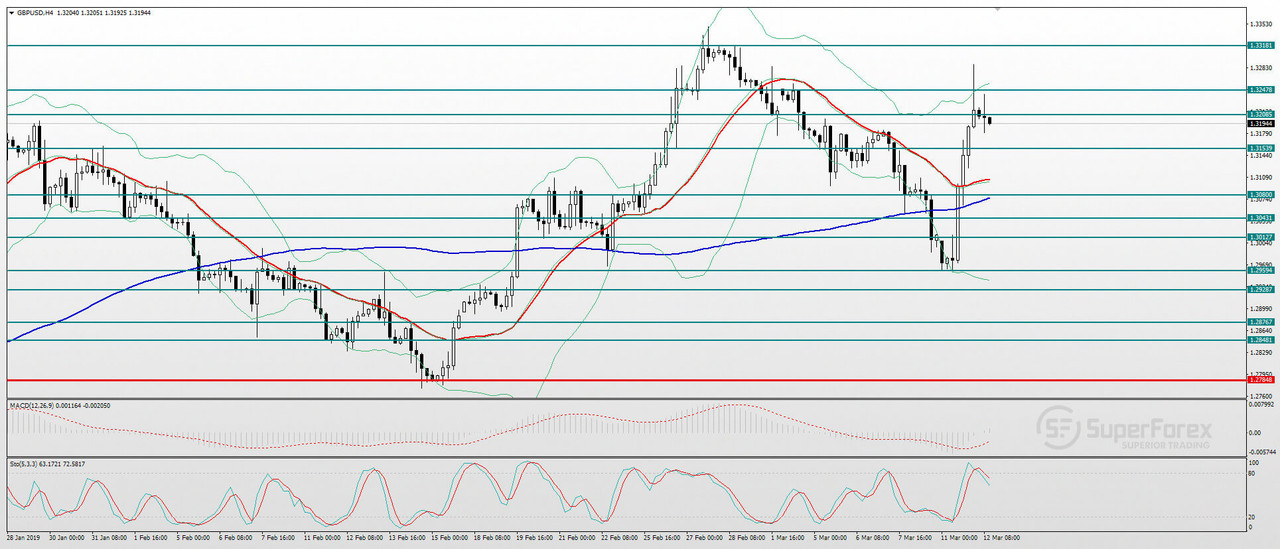Click the chart shift triangle marker at top
This screenshot has height=549, width=1280.
(x=996, y=8)
